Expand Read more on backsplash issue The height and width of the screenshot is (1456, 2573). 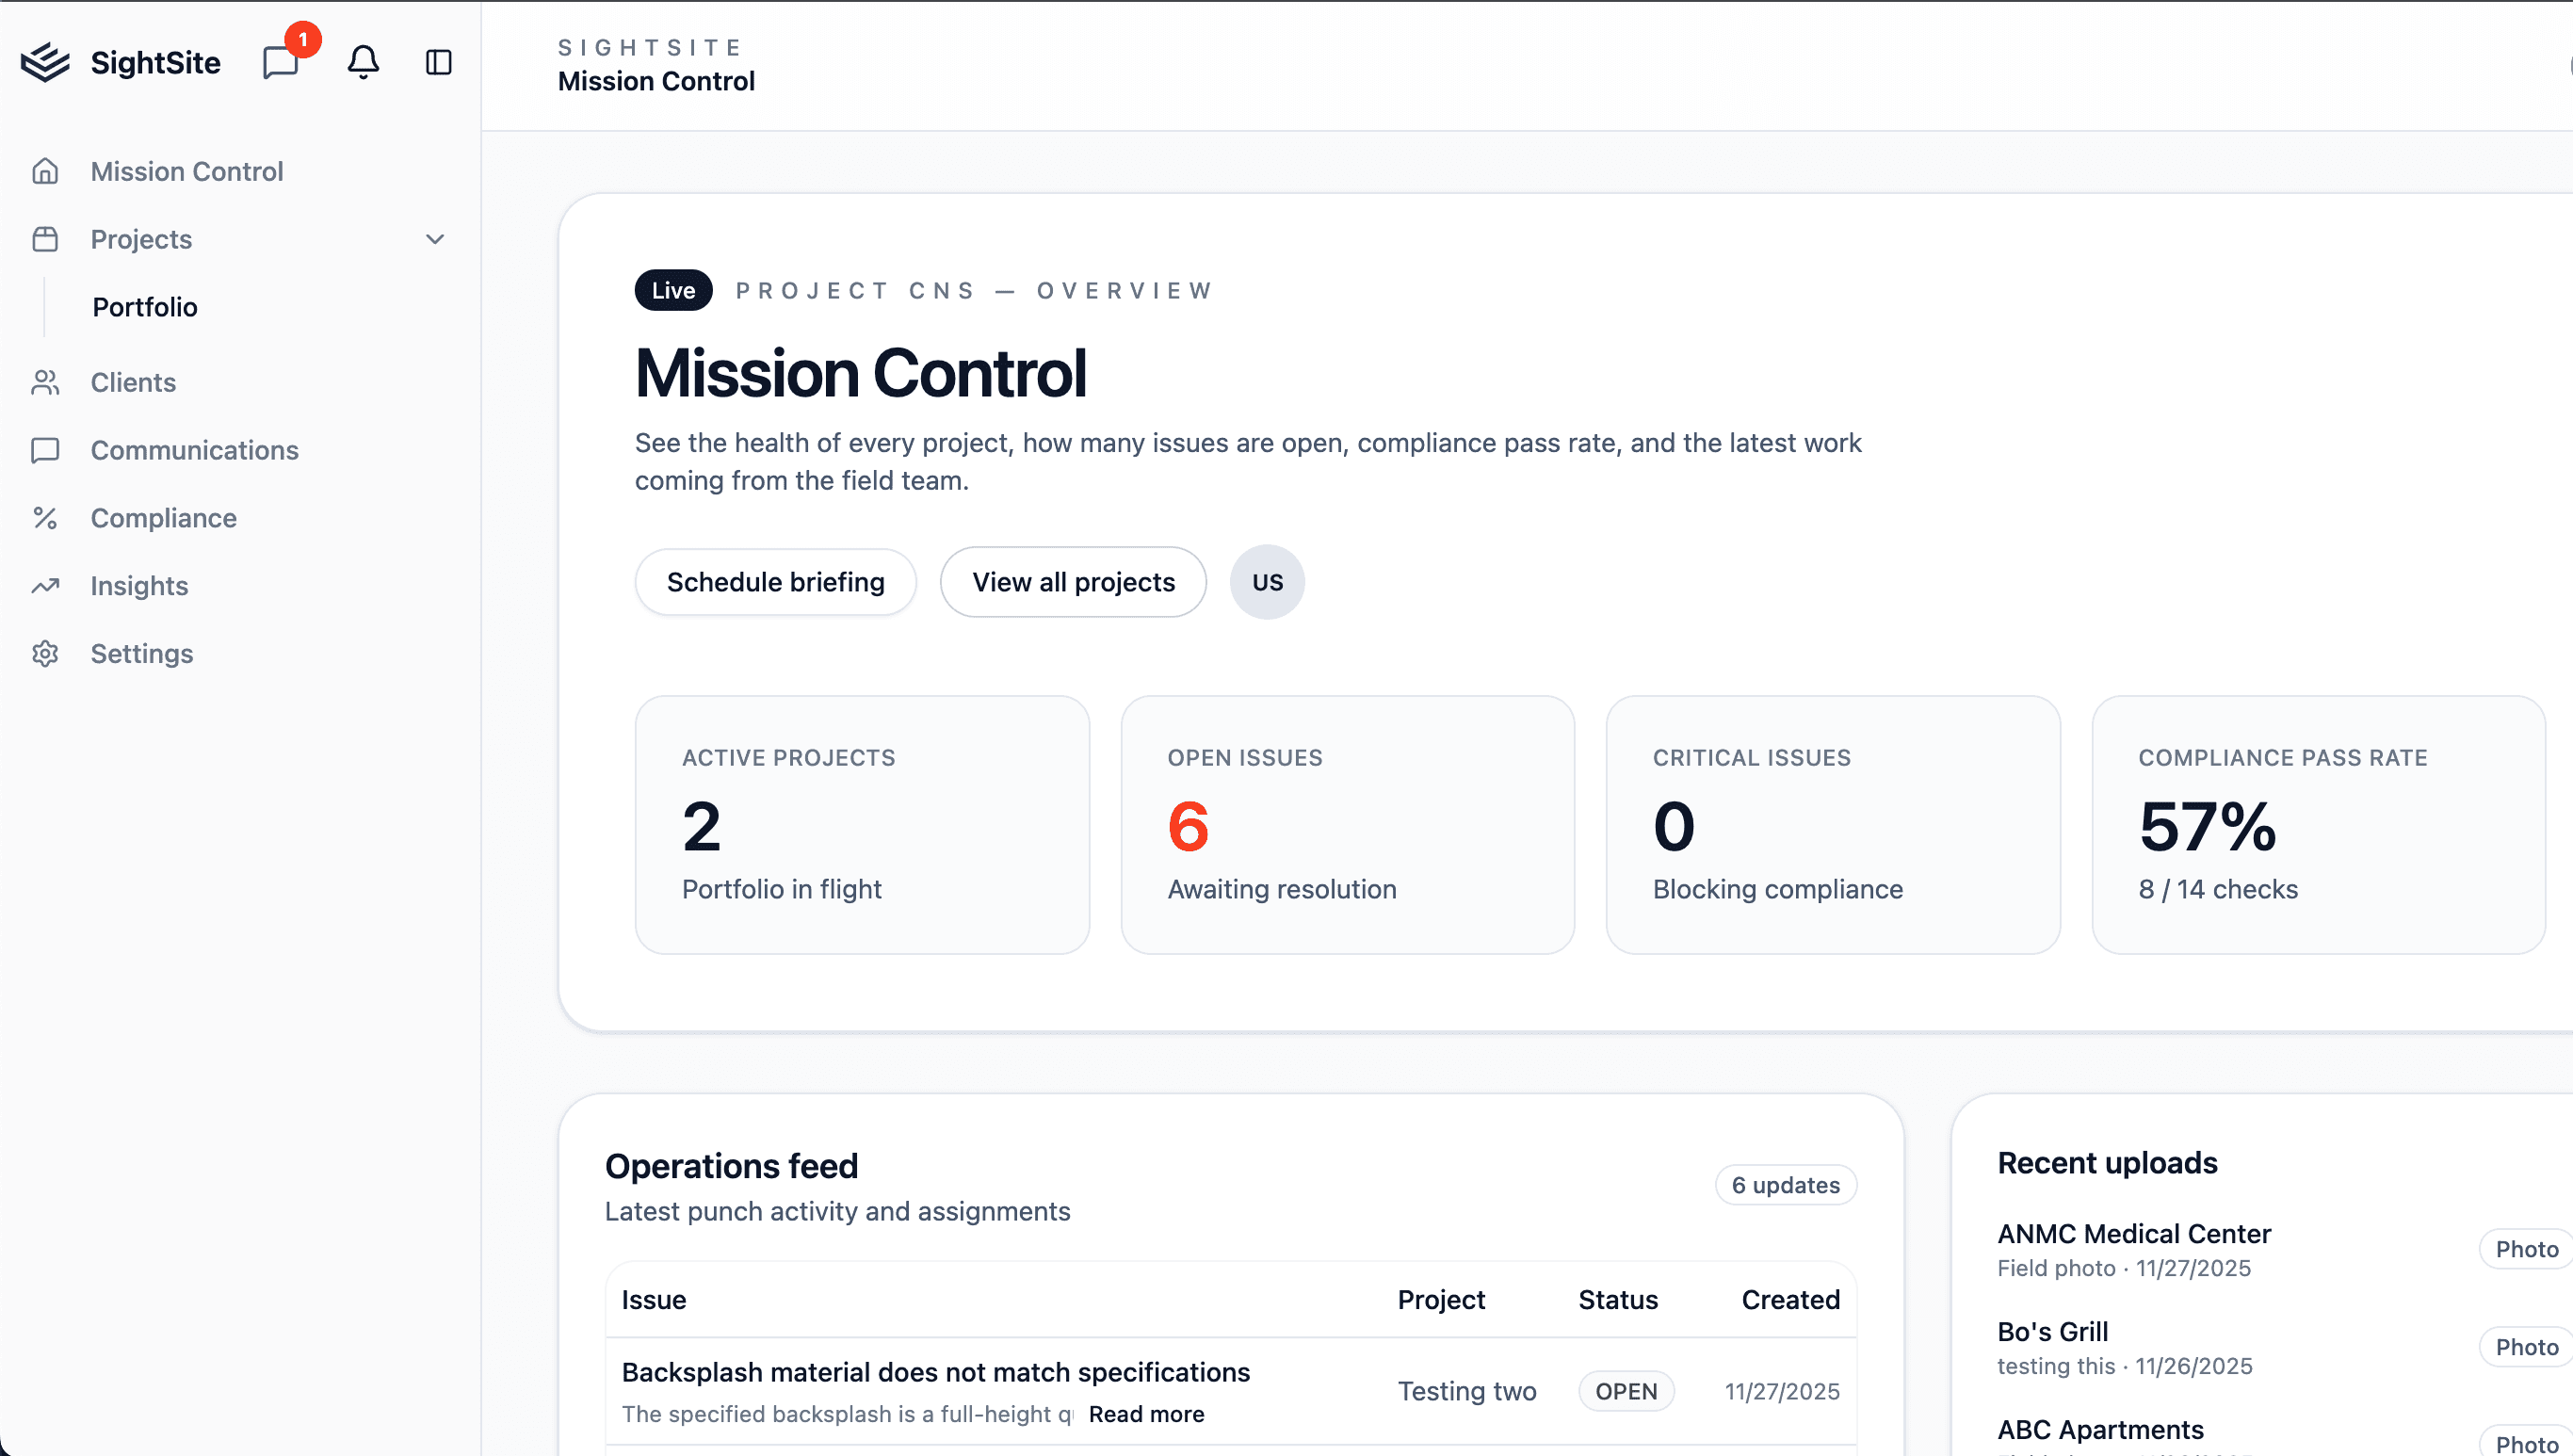click(1146, 1414)
